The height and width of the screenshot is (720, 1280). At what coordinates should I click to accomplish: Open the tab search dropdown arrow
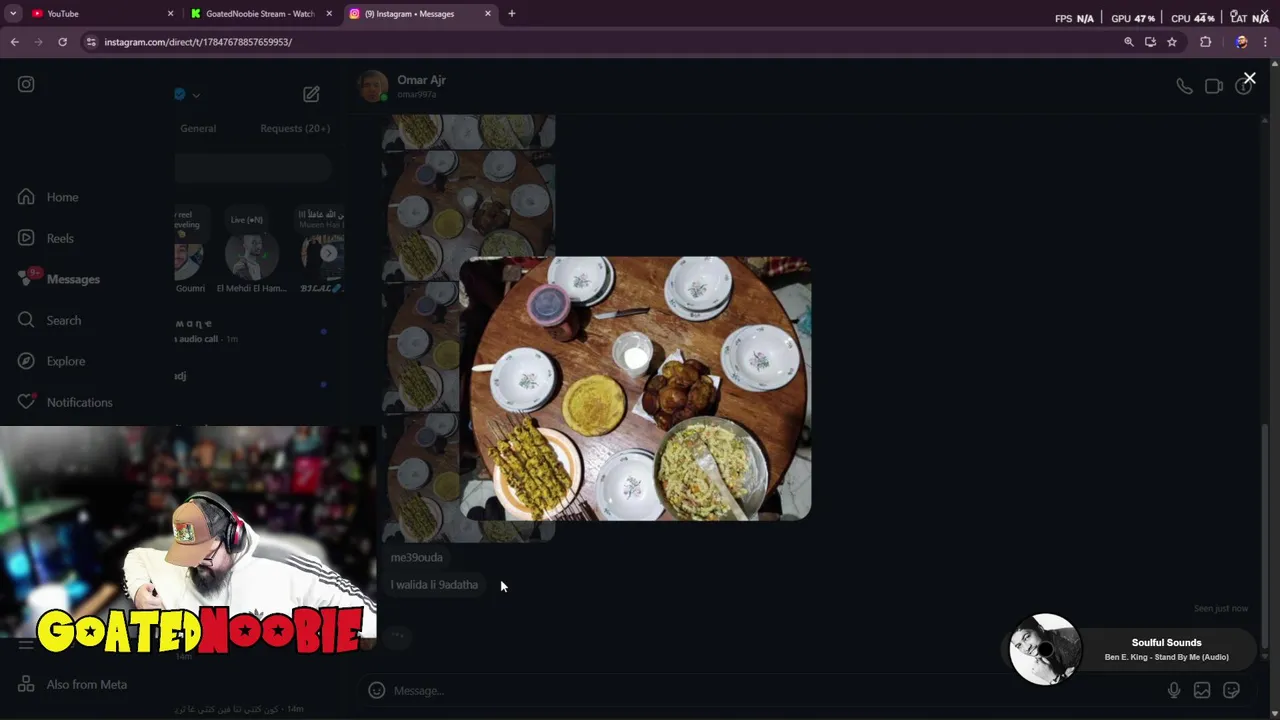point(13,14)
